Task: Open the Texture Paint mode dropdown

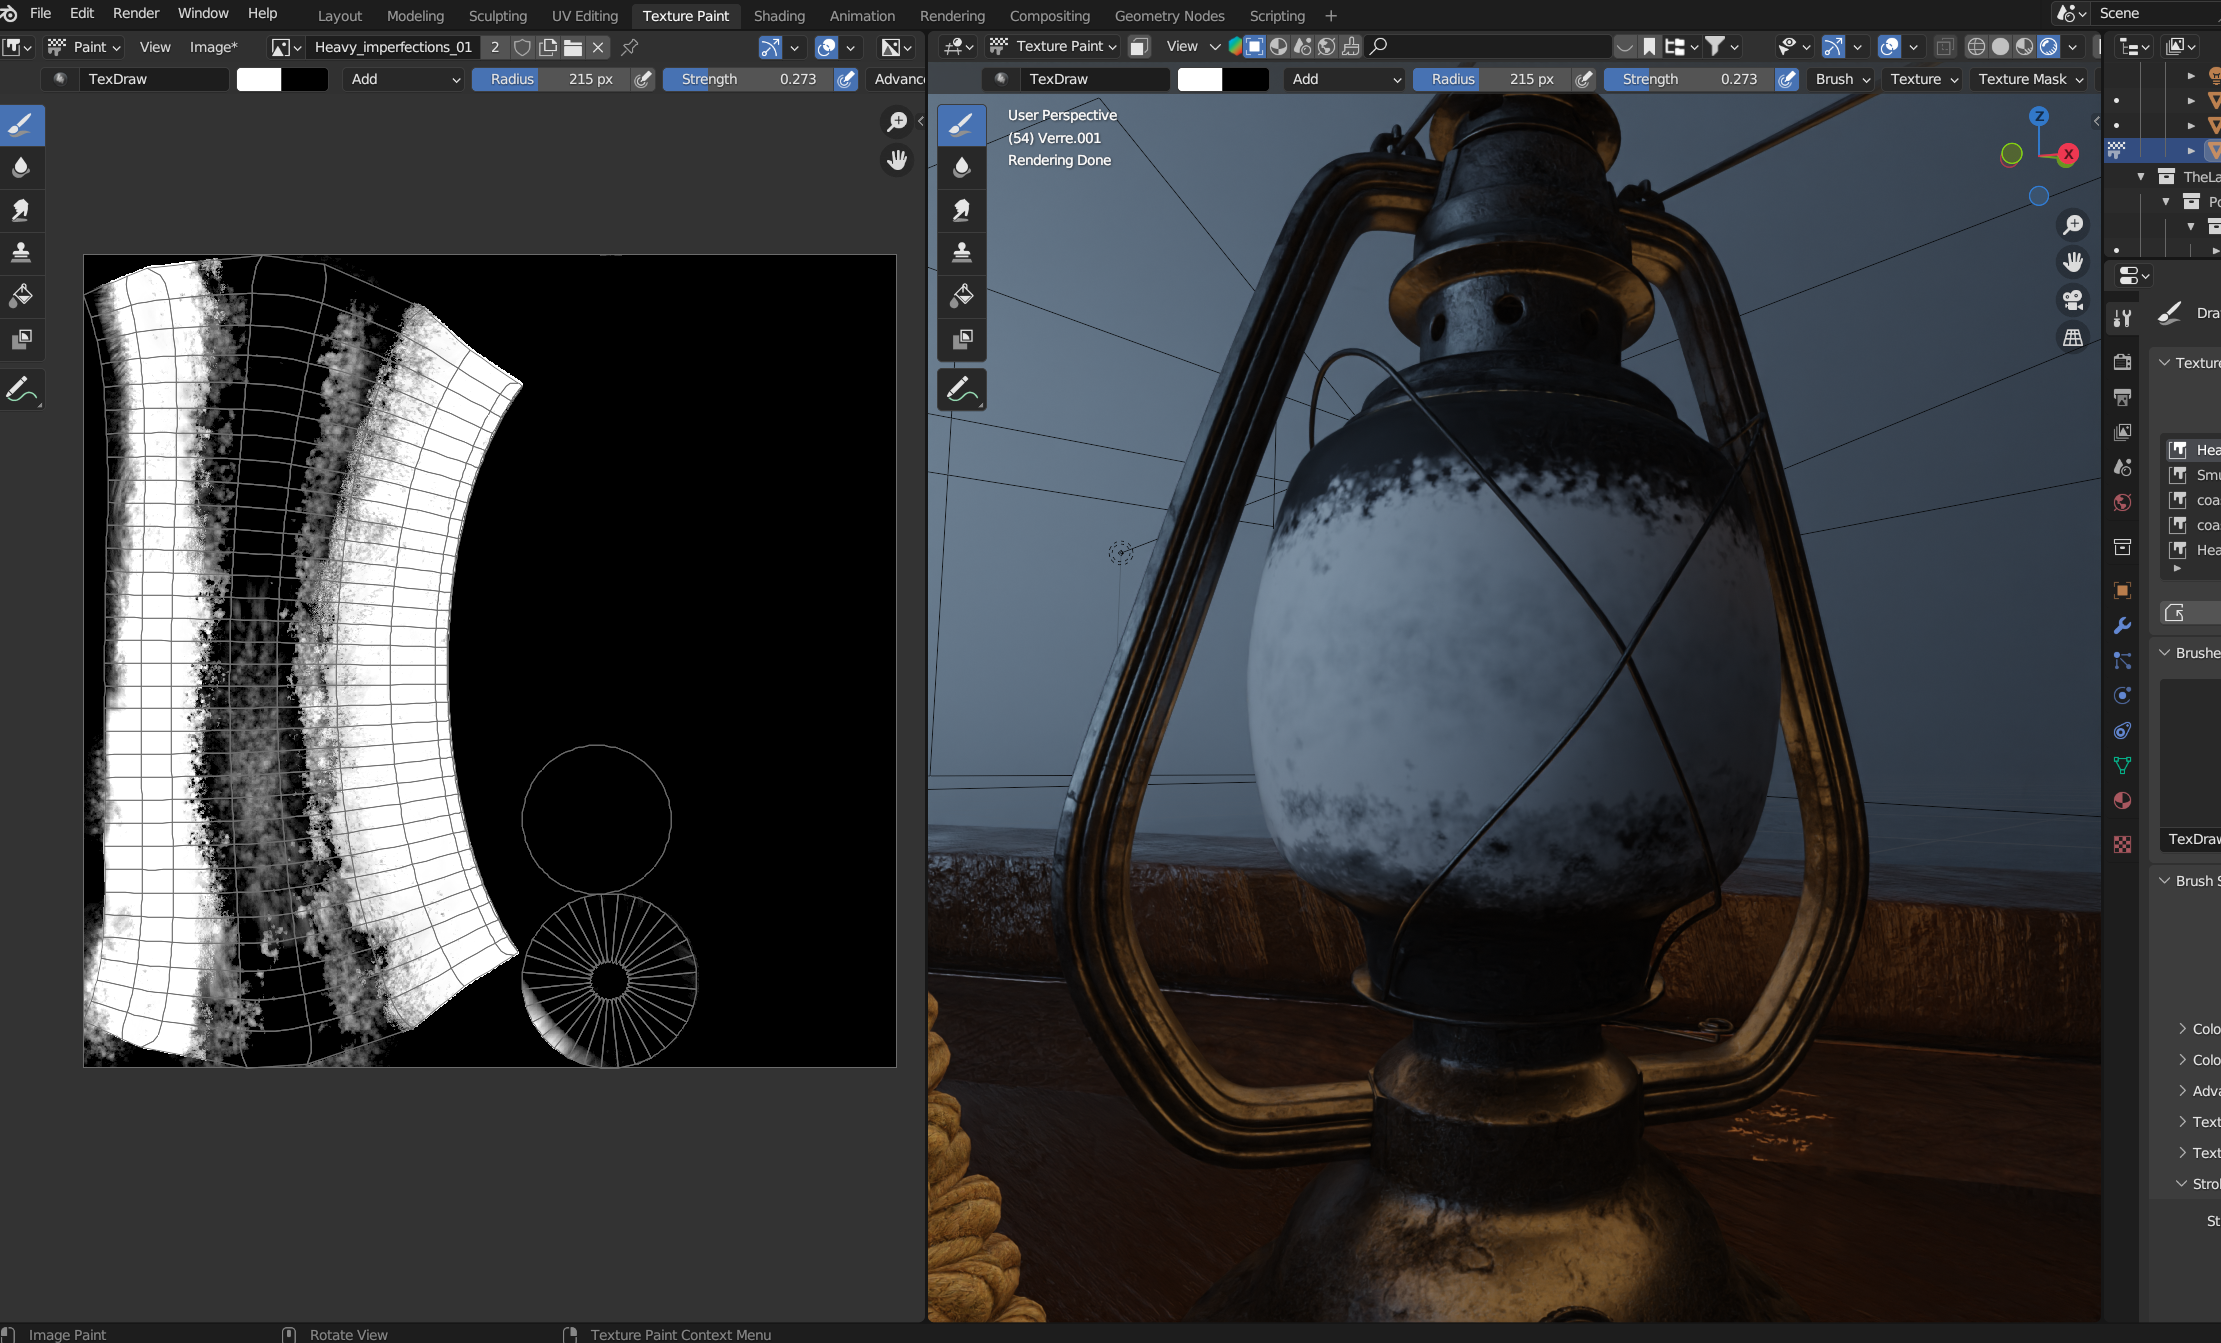Action: coord(1053,46)
